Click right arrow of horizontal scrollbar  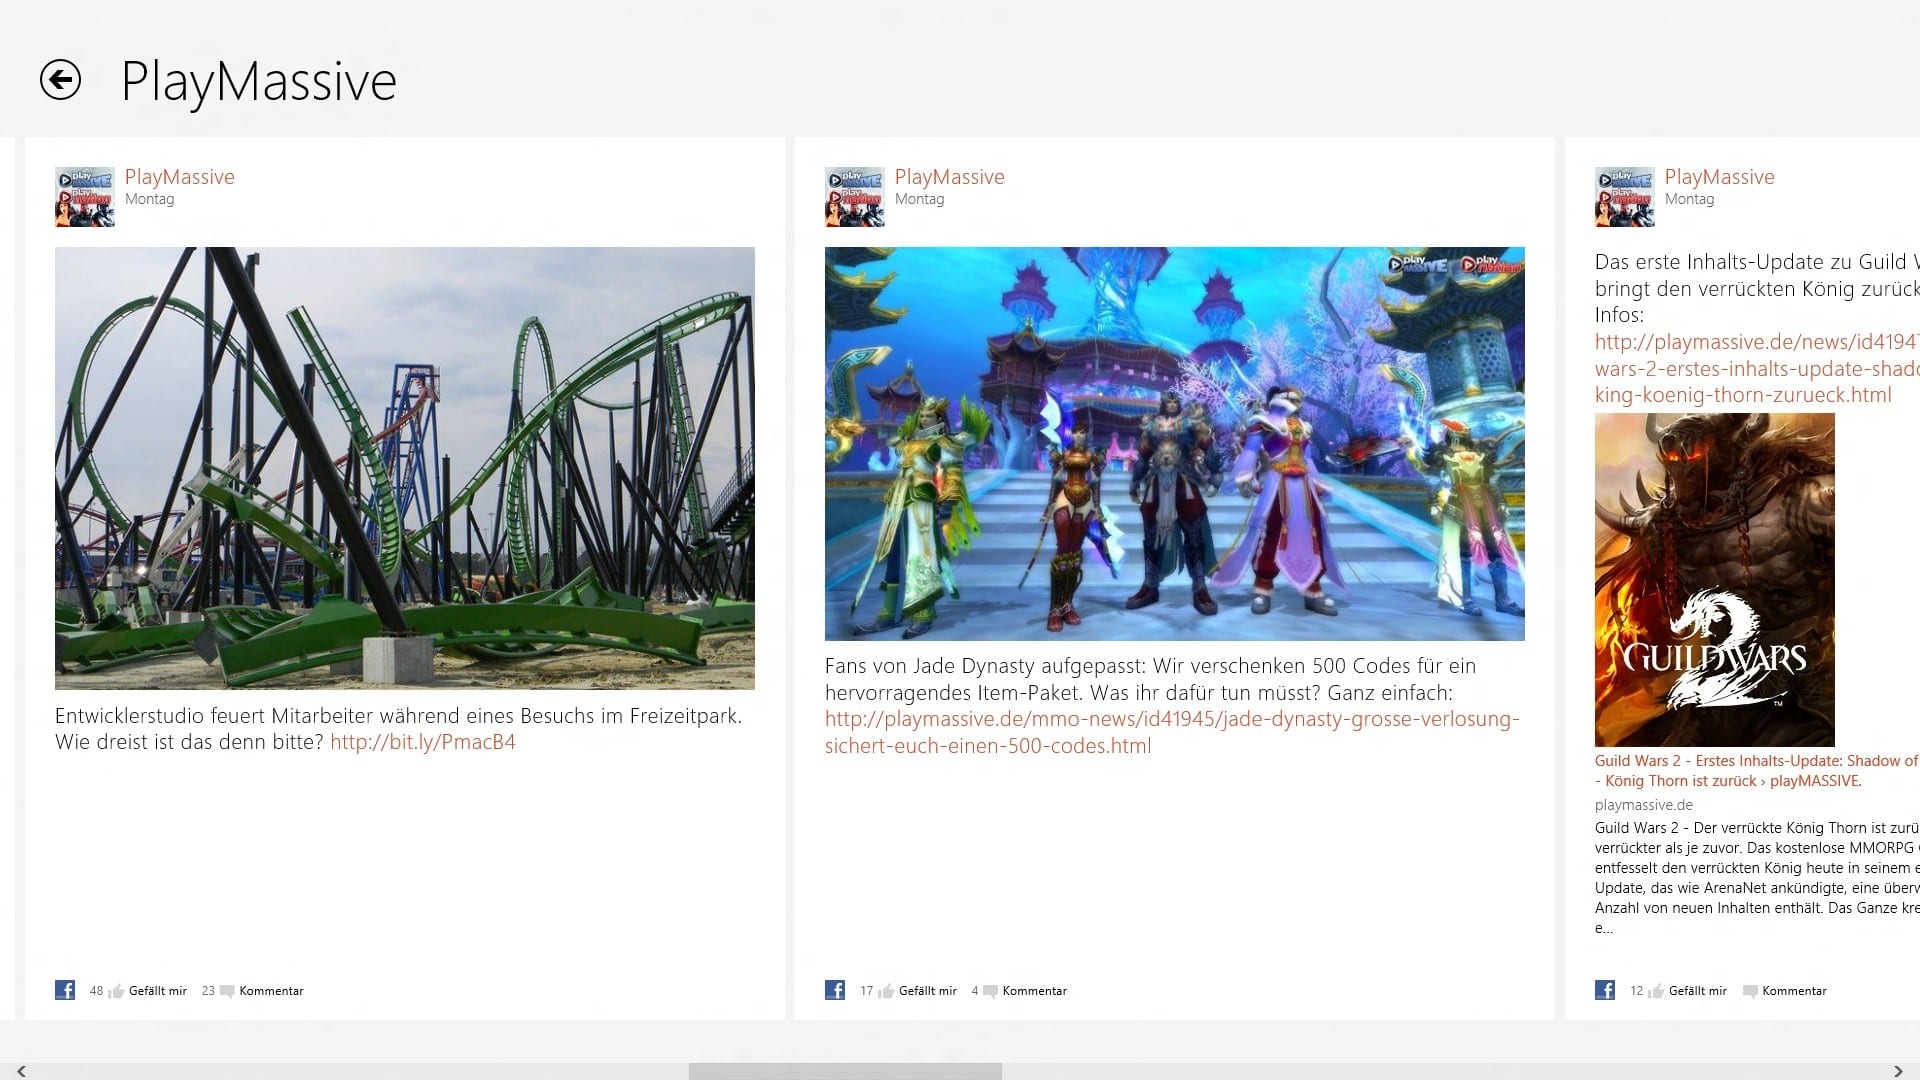pyautogui.click(x=1898, y=1071)
